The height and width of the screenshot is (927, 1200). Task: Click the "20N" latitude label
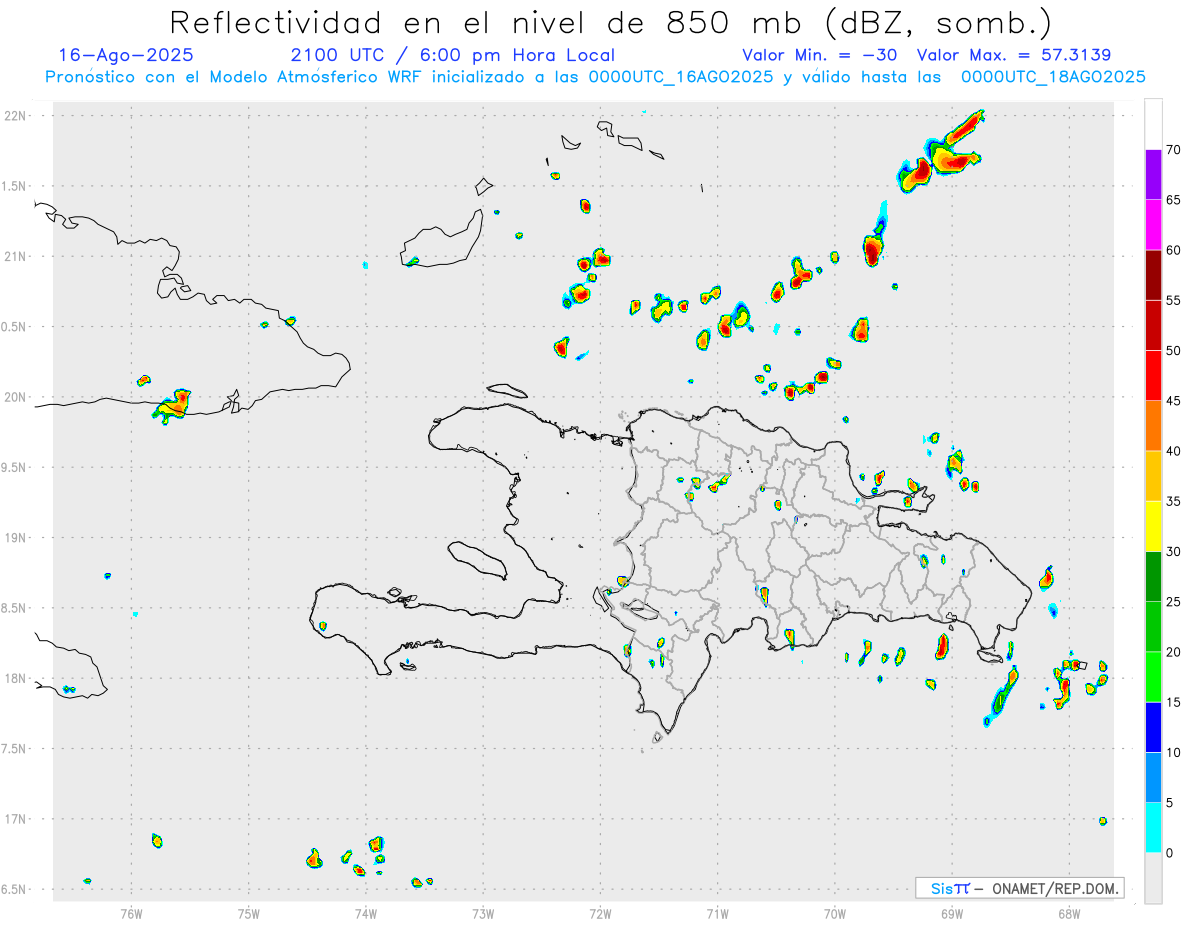click(x=16, y=397)
